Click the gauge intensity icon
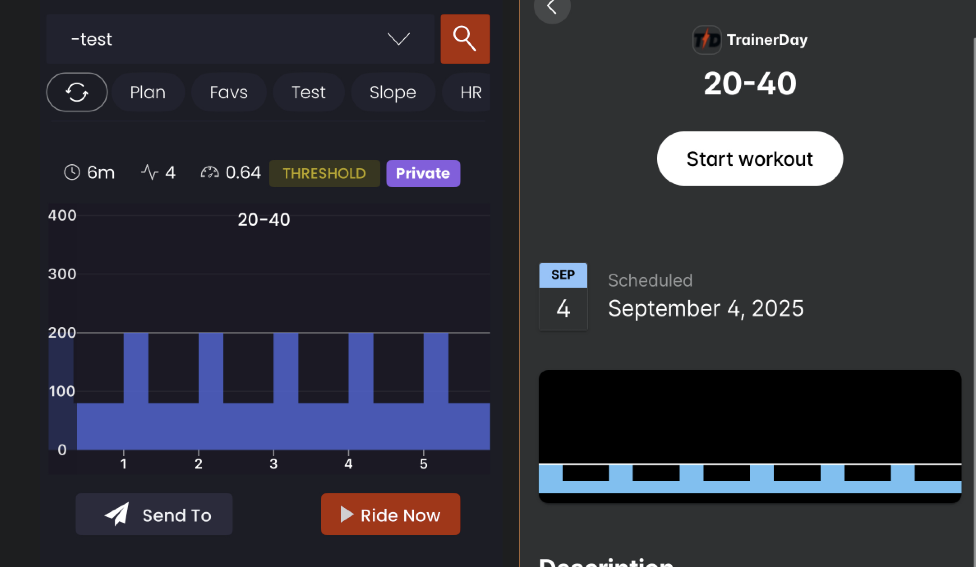This screenshot has height=567, width=976. [209, 173]
